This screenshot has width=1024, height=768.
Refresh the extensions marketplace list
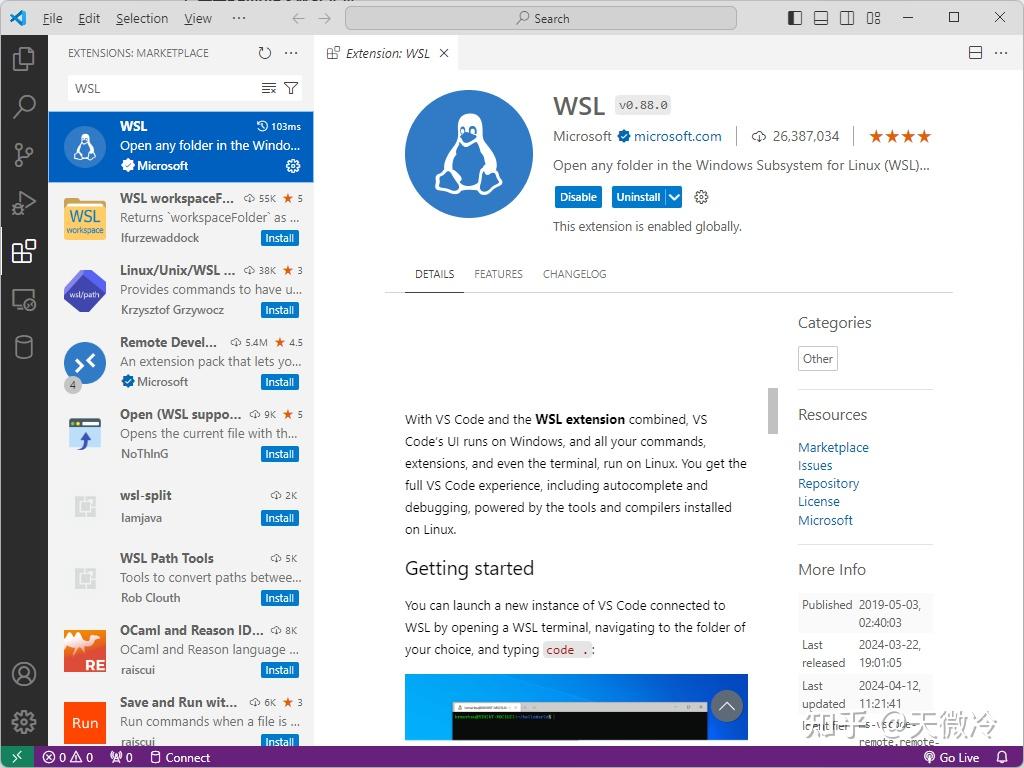click(264, 53)
